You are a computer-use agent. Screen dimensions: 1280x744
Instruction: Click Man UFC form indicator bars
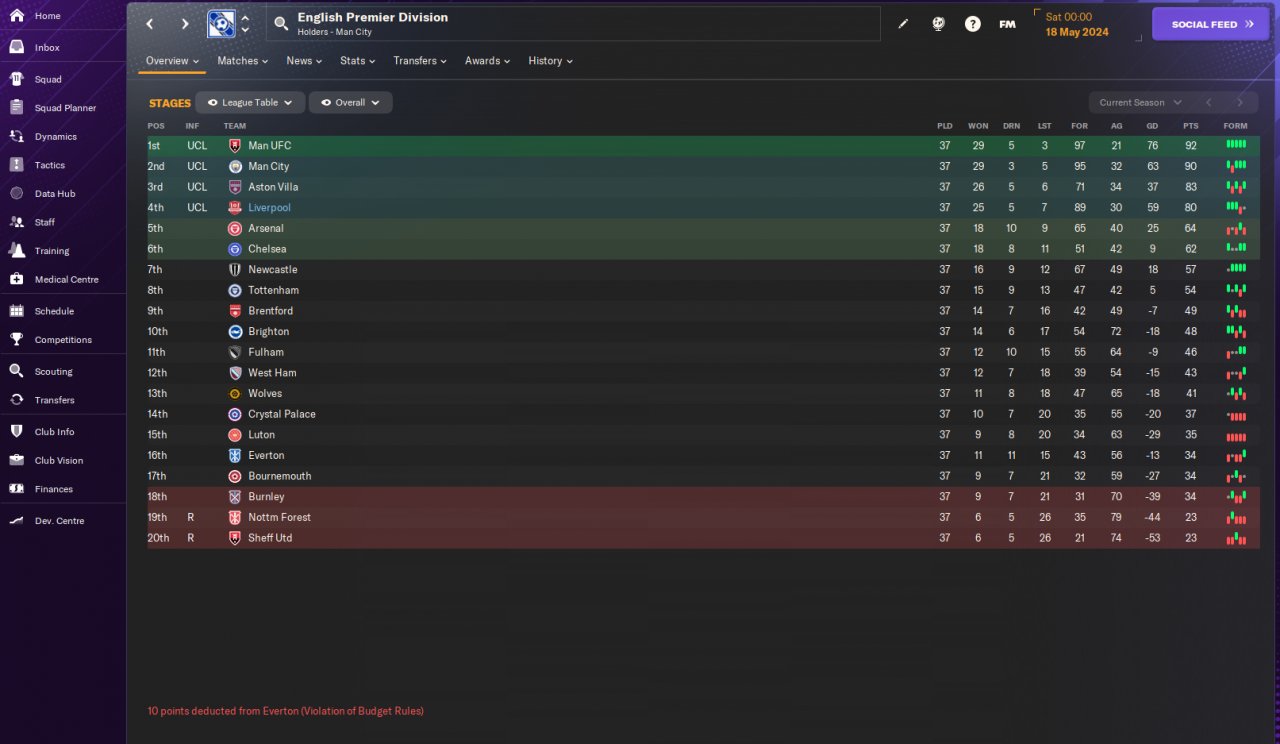point(1236,145)
